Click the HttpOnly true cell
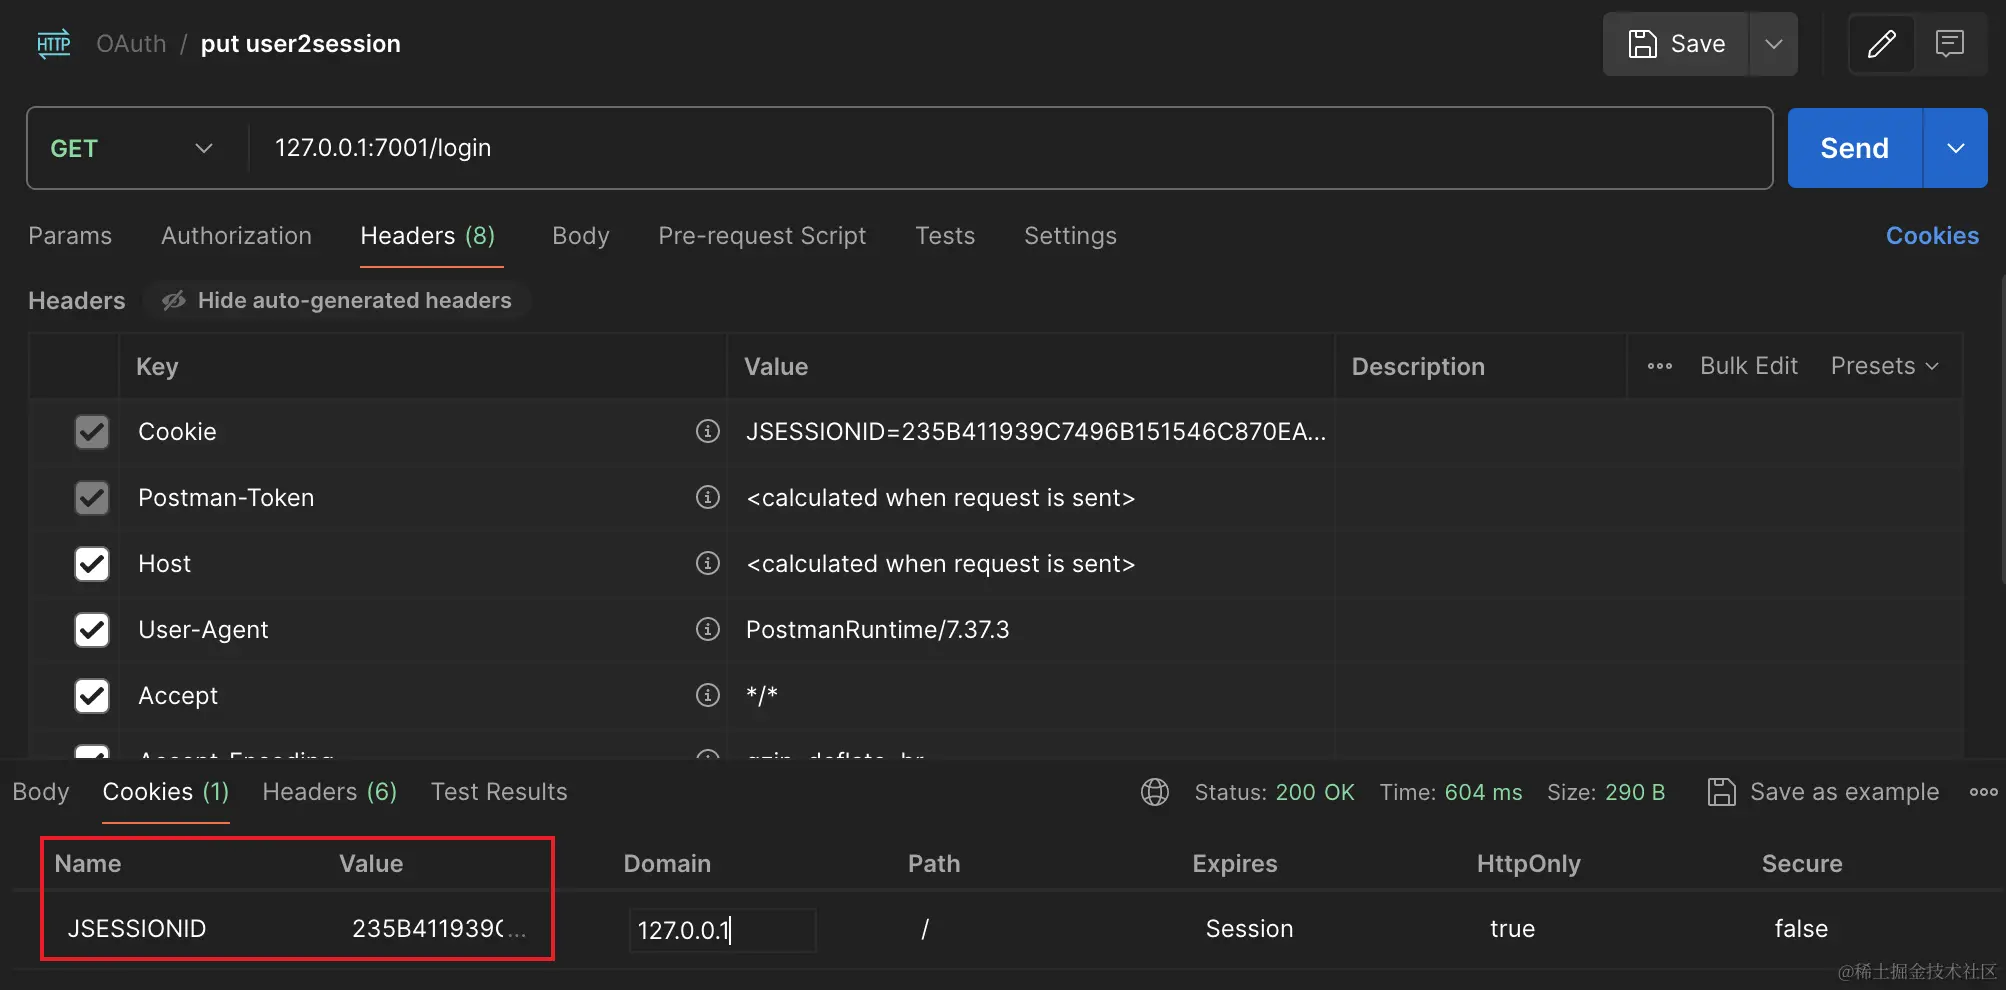Viewport: 2006px width, 990px height. [1512, 929]
